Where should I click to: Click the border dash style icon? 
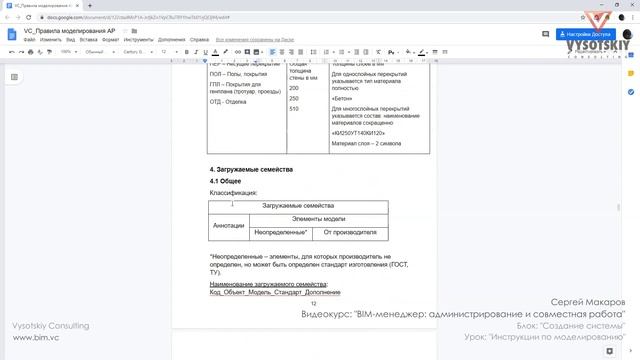[x=445, y=52]
